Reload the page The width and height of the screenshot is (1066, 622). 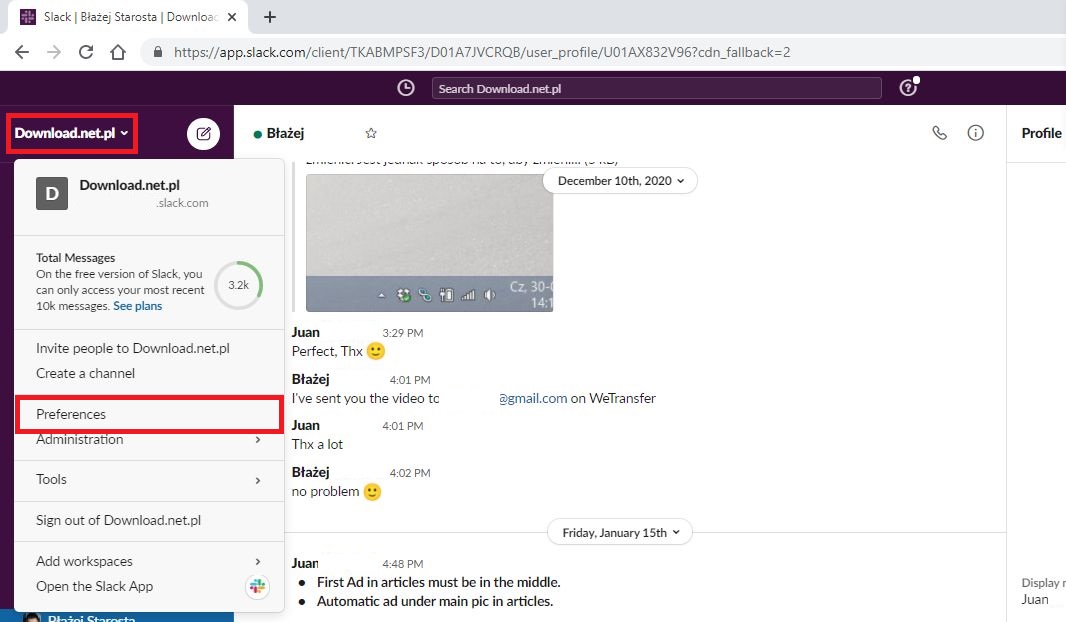(86, 52)
